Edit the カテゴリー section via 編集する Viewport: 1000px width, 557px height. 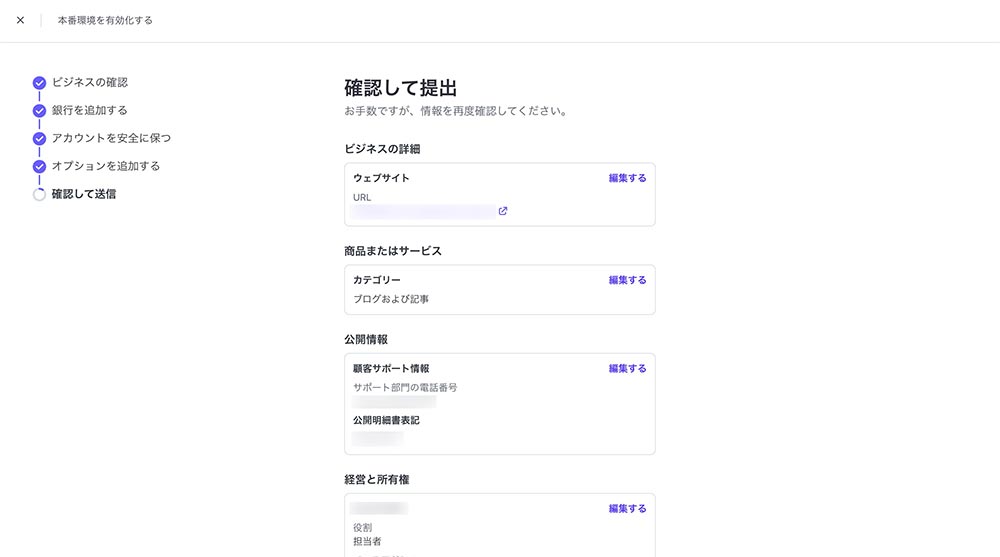628,280
